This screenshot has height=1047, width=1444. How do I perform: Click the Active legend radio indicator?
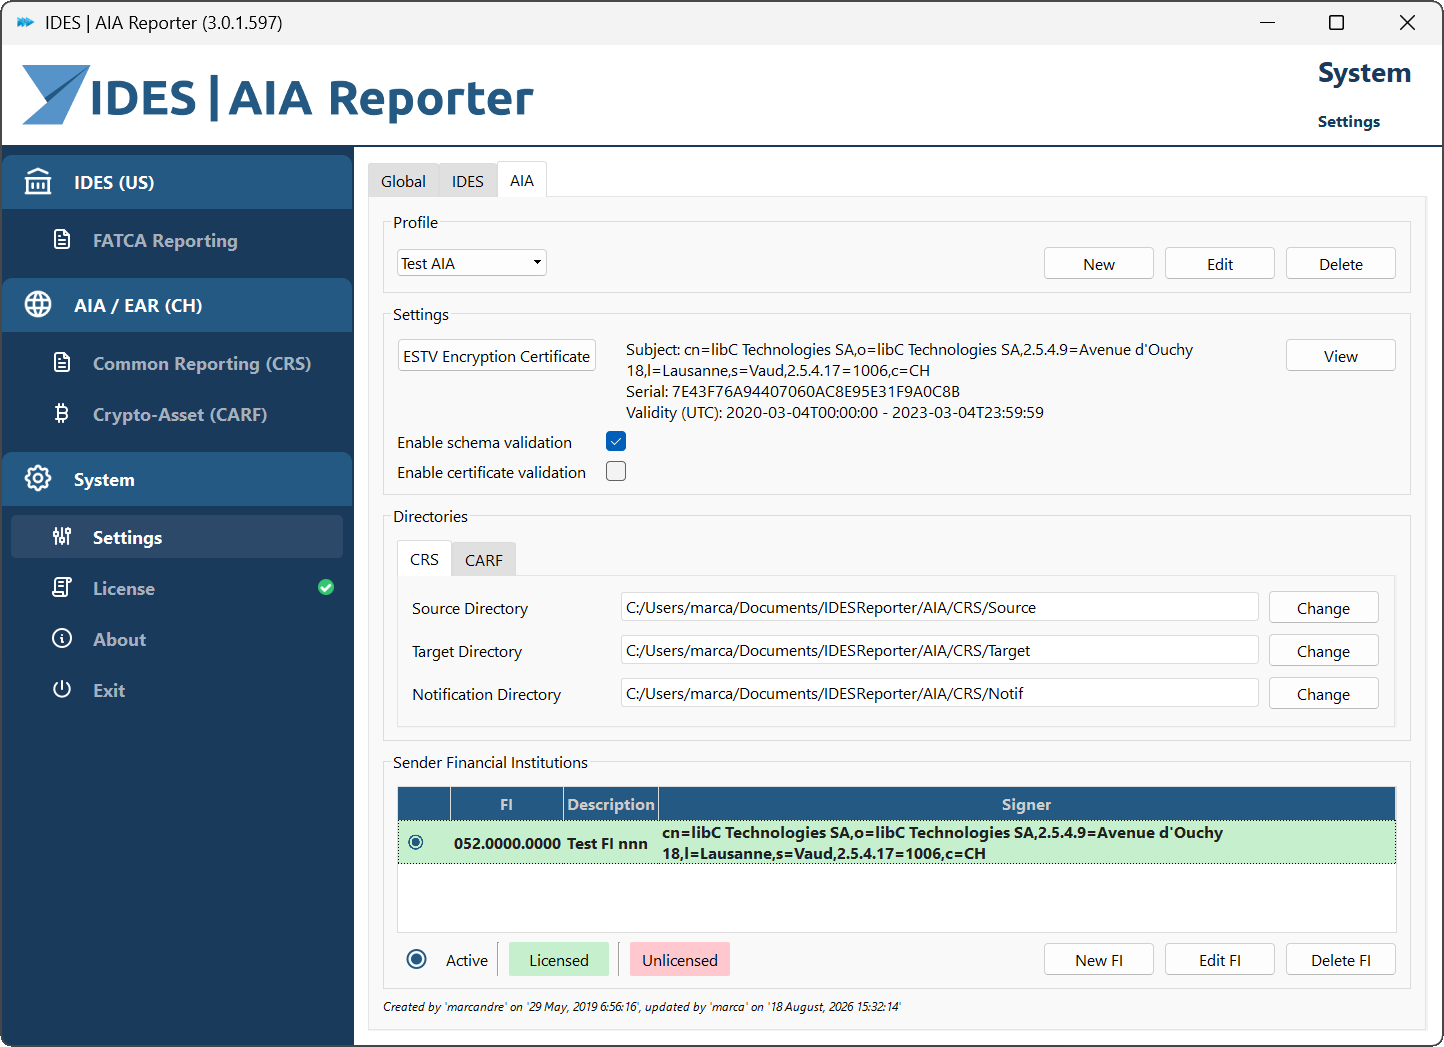pos(417,960)
